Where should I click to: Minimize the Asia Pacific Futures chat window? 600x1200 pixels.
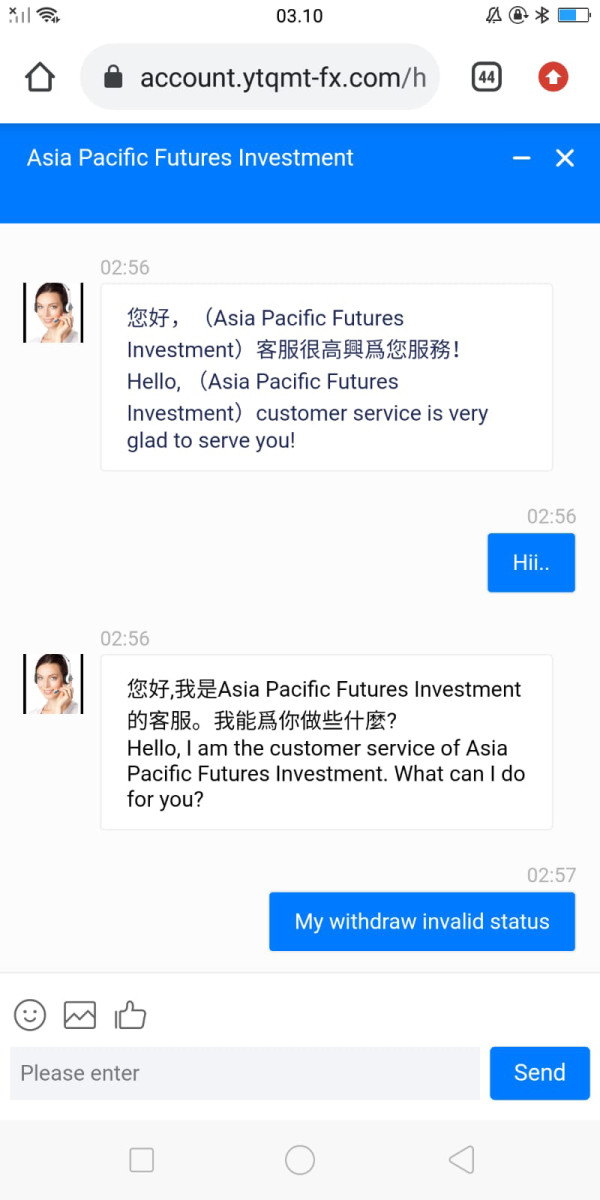521,158
